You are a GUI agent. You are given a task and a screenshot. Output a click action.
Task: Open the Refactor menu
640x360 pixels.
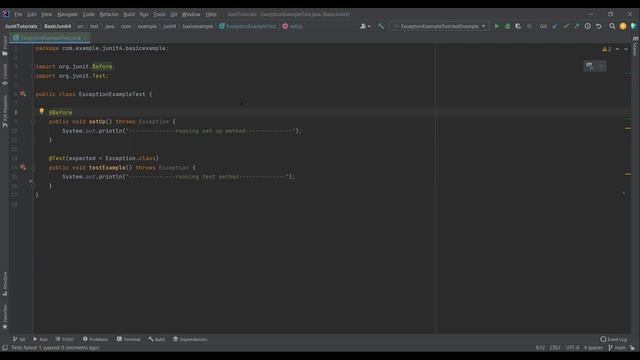[109, 14]
